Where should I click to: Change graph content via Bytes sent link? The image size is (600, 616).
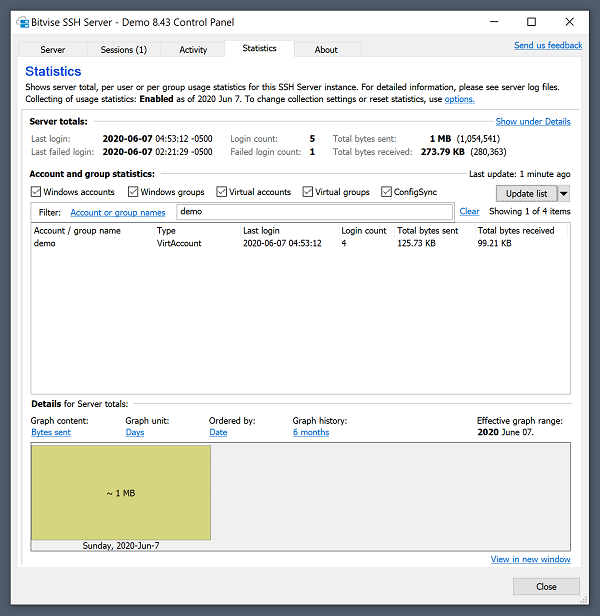[x=51, y=433]
